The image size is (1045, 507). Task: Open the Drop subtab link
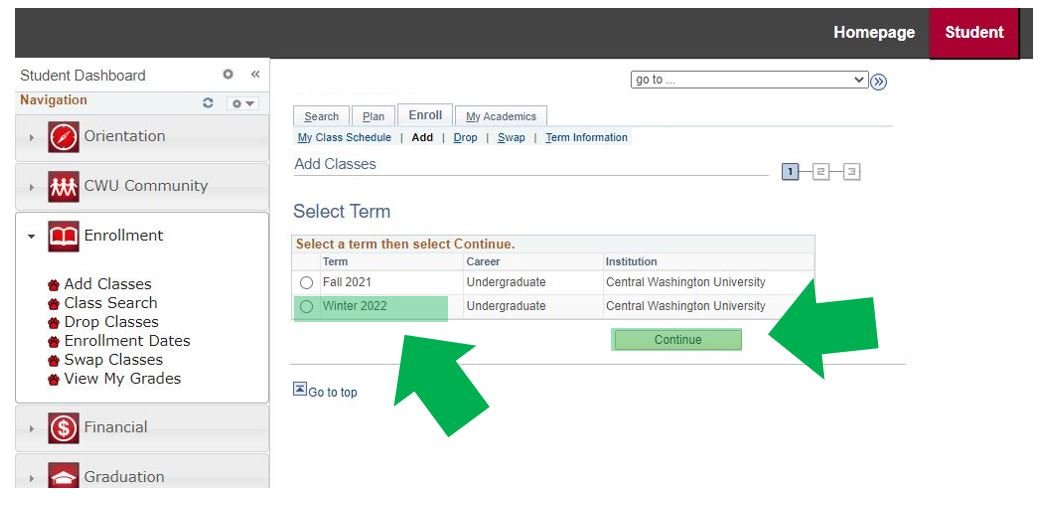tap(465, 137)
